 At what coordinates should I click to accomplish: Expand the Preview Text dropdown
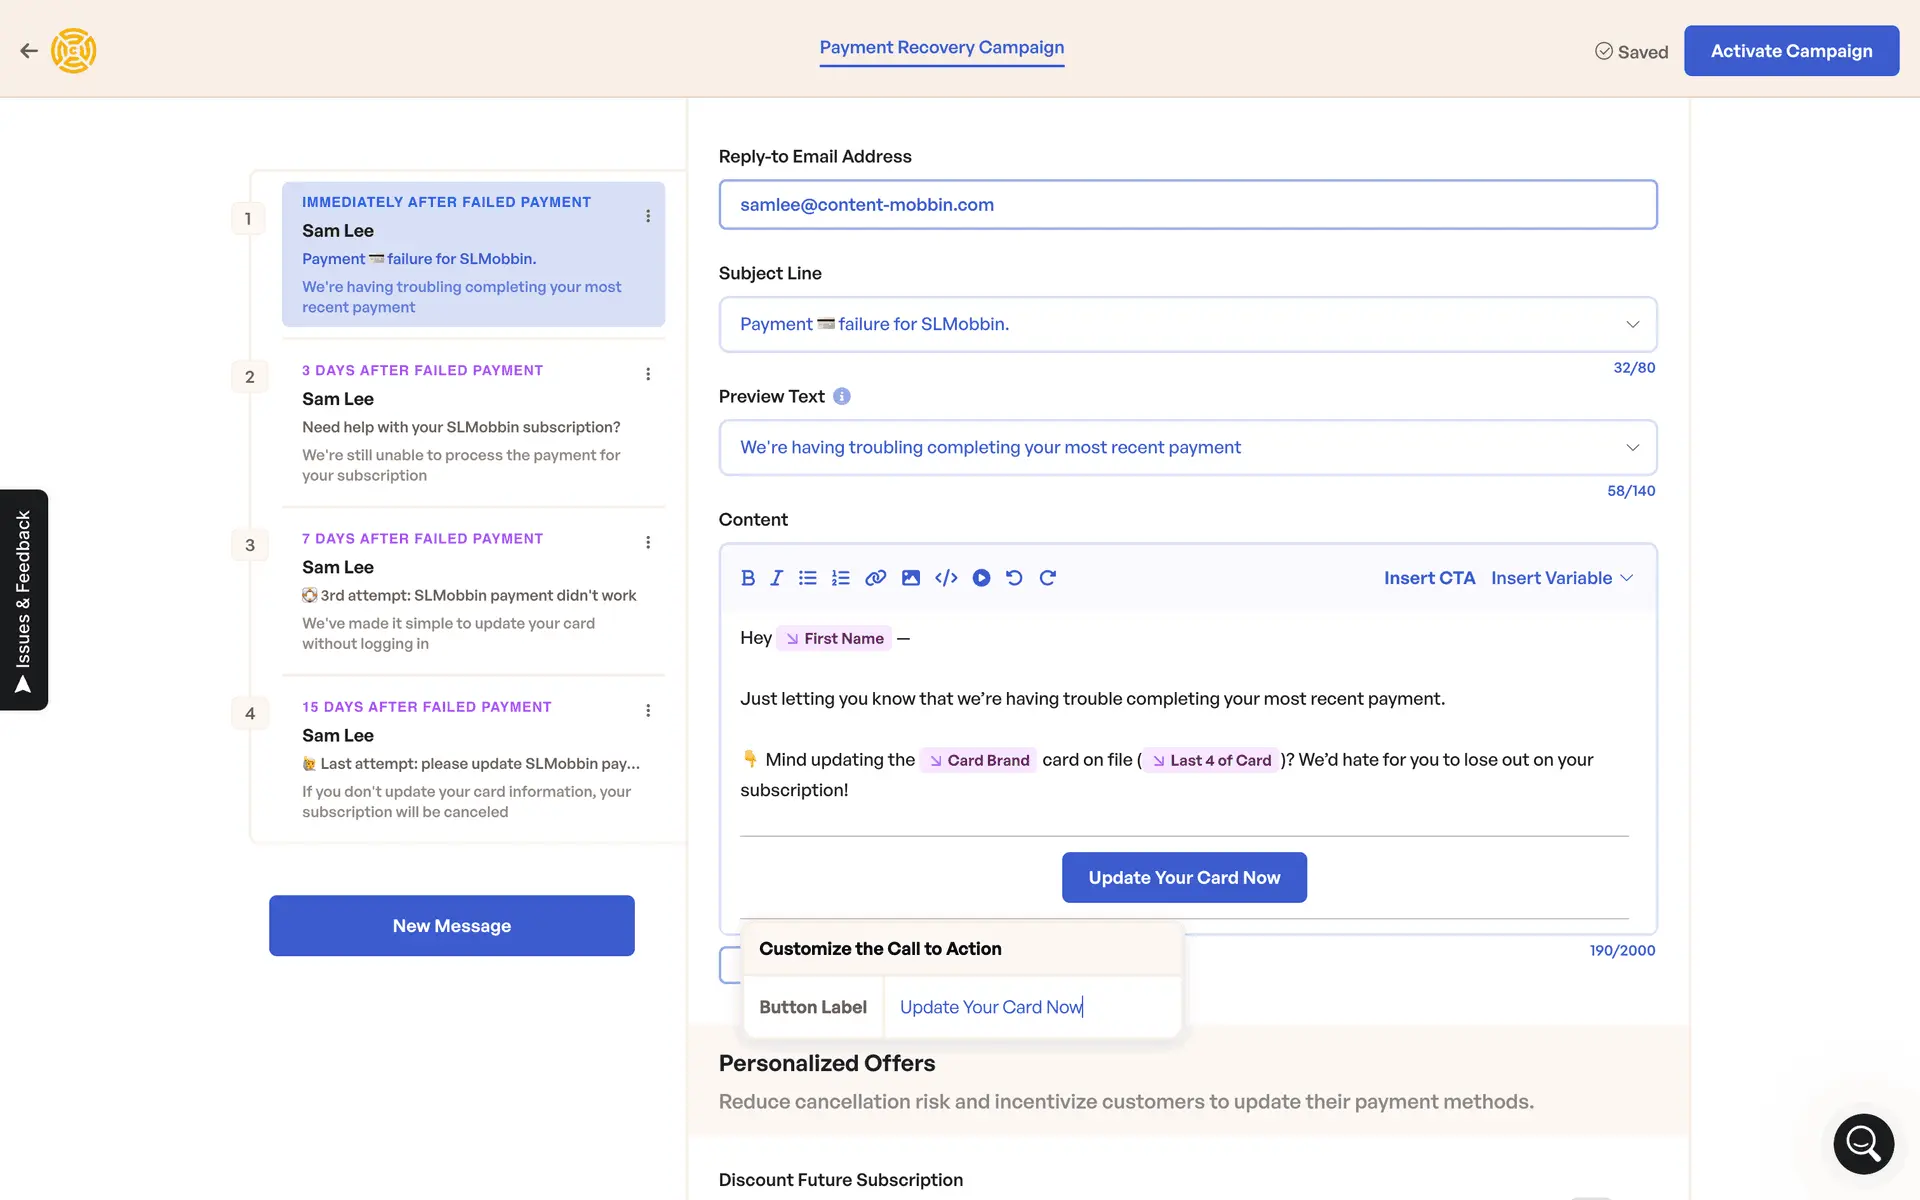coord(1632,447)
